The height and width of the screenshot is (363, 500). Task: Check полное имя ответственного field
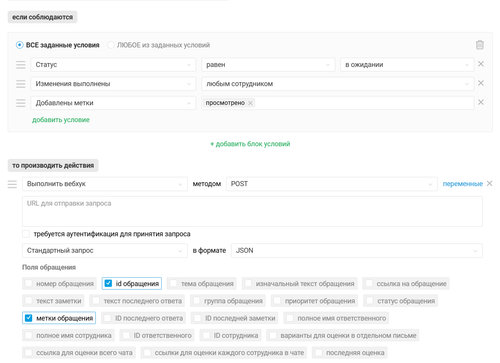pos(290,318)
